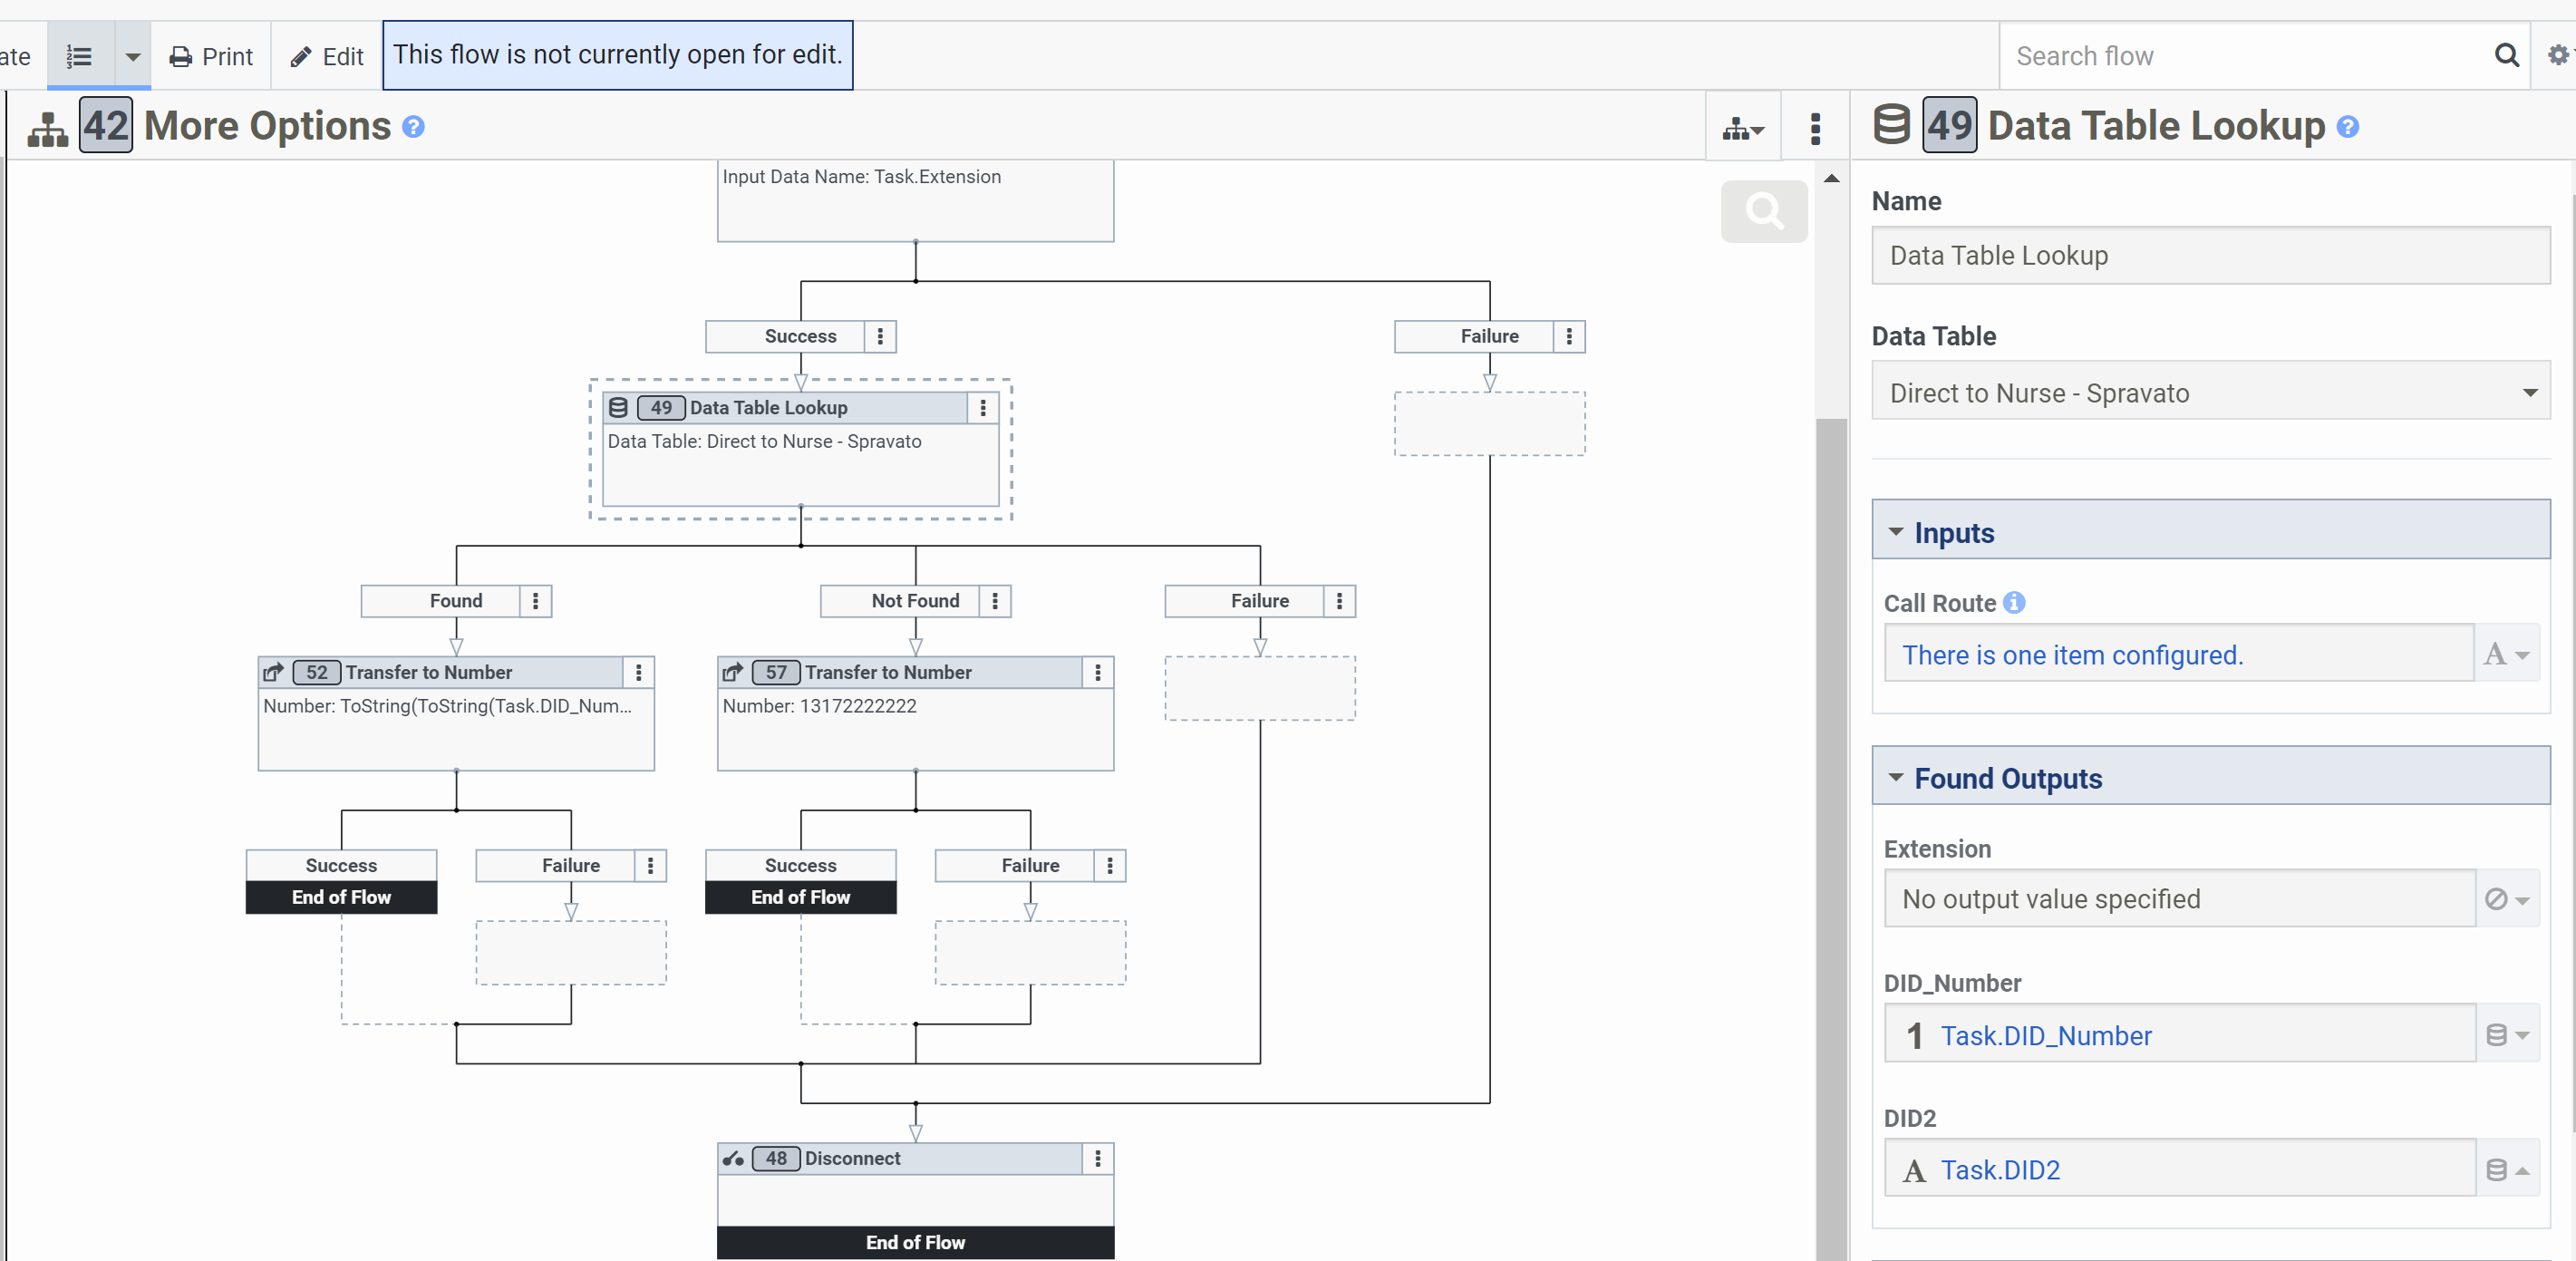The width and height of the screenshot is (2576, 1261).
Task: Open kebab menu on middle Failure branch
Action: click(1339, 601)
